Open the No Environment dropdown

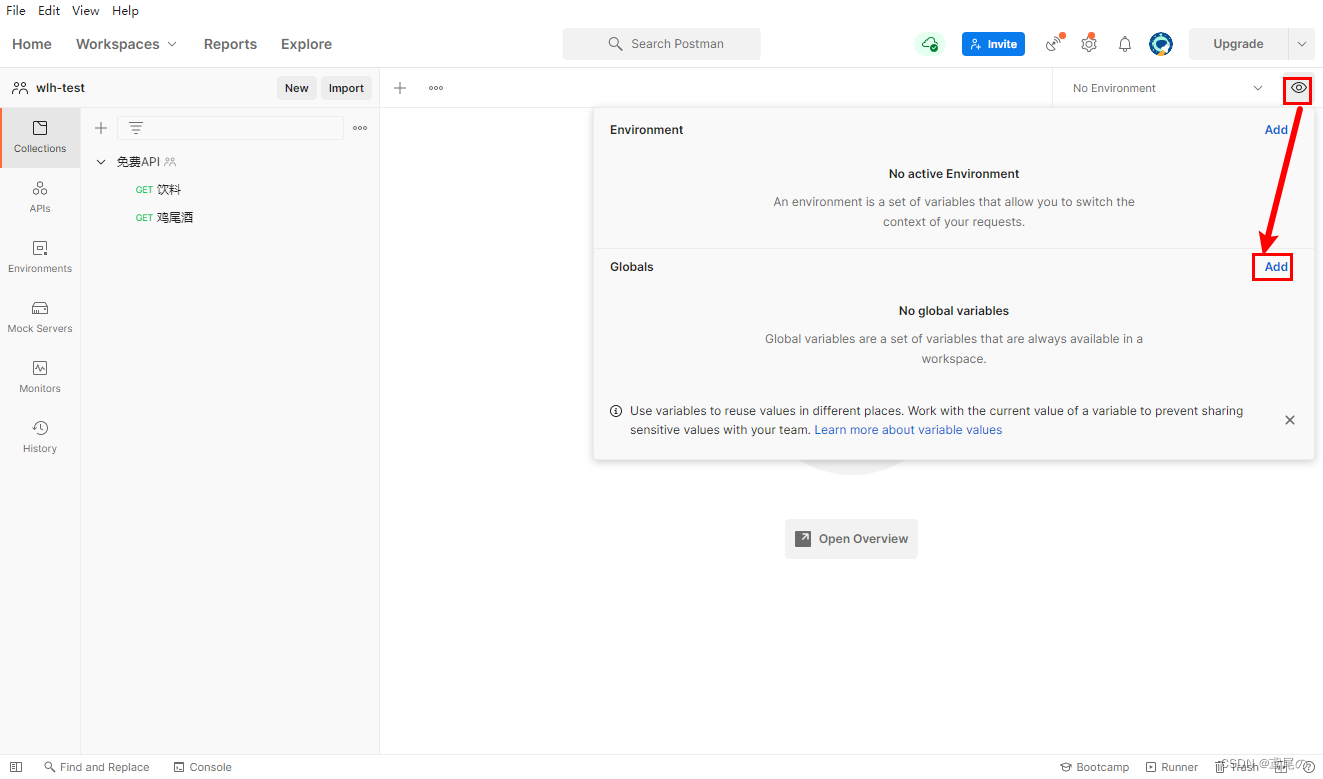click(1167, 88)
